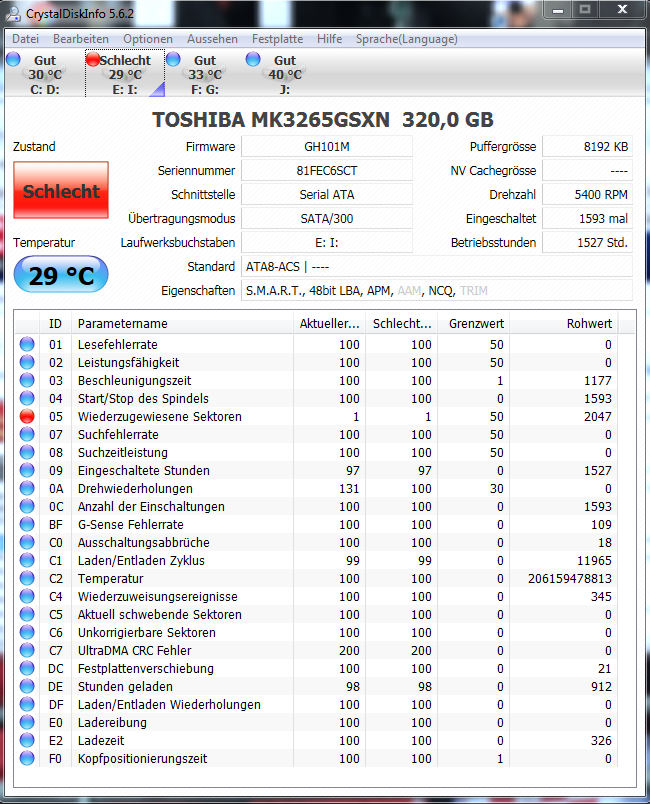Click the status icon for Leistungsfähigkeit row
This screenshot has height=804, width=650.
coord(27,362)
